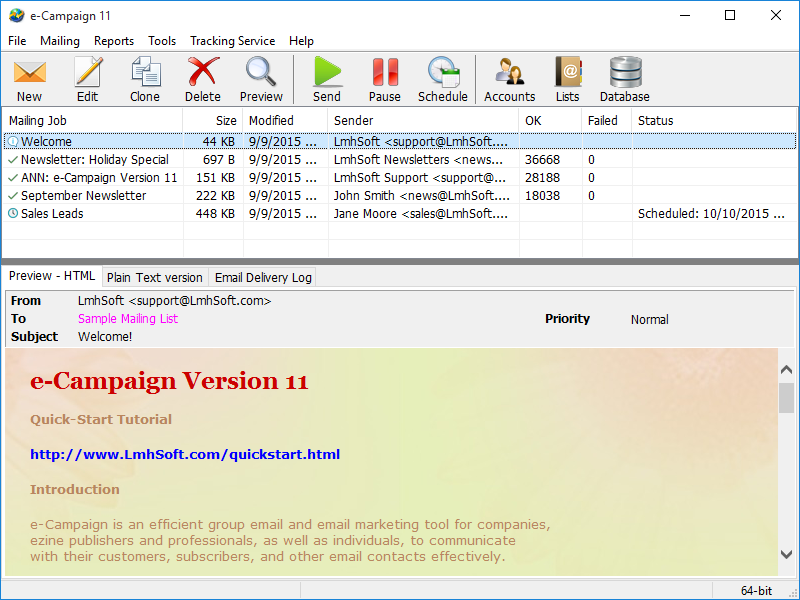Open the Tracking Service menu
This screenshot has width=800, height=600.
[x=232, y=41]
